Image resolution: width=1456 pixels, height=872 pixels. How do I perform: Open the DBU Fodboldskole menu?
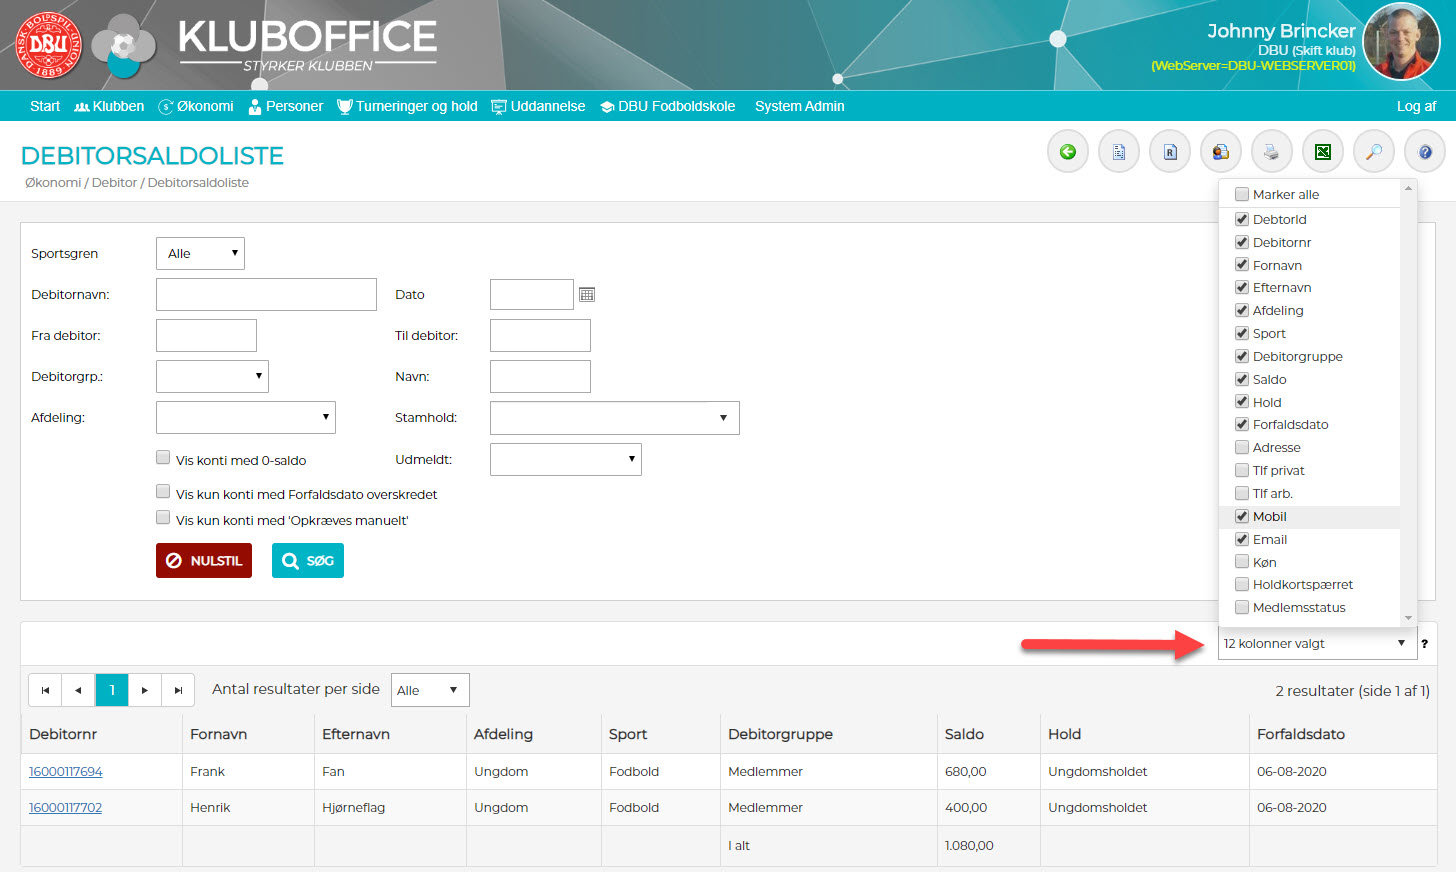(668, 106)
